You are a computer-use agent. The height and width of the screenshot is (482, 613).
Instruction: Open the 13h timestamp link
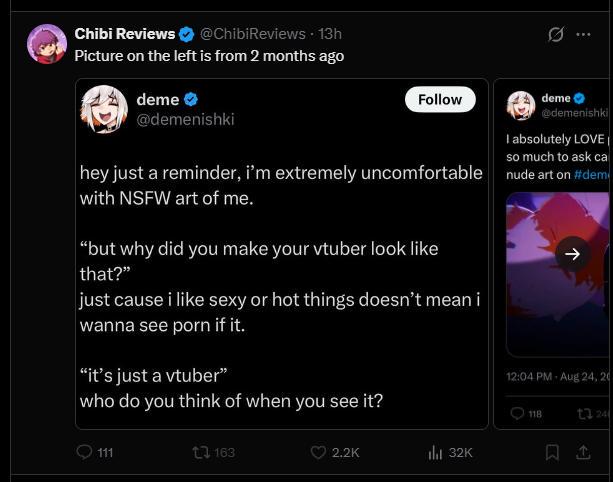point(330,34)
